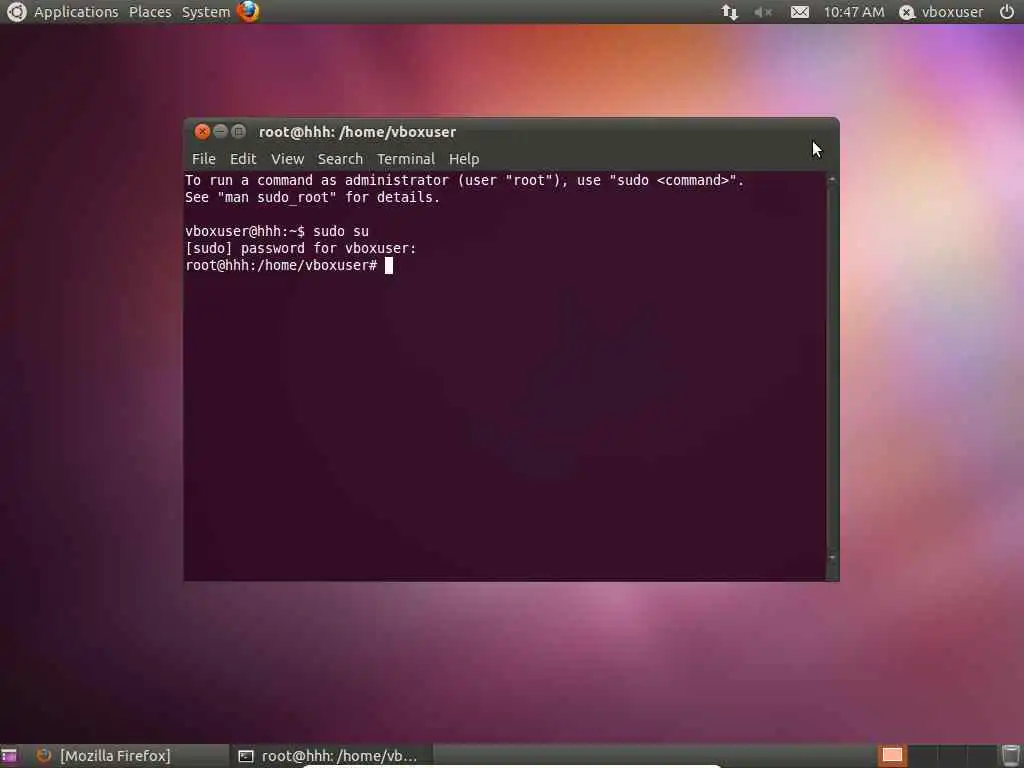The image size is (1024, 768).
Task: Click the muted volume speaker icon
Action: (x=762, y=12)
